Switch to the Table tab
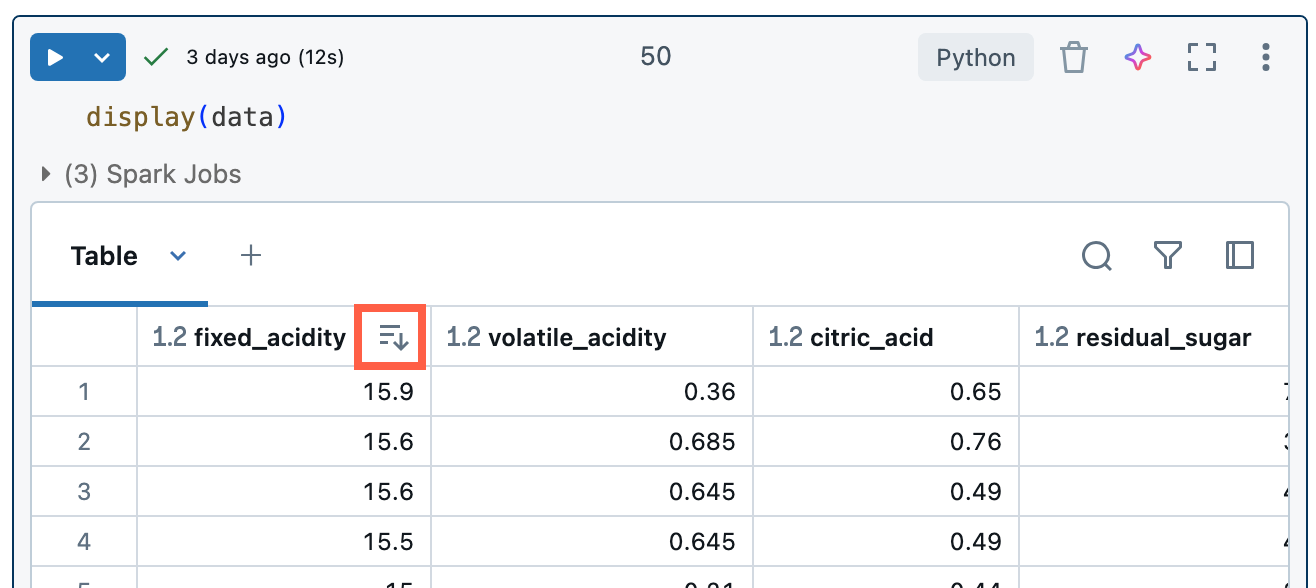This screenshot has width=1316, height=588. pyautogui.click(x=104, y=256)
